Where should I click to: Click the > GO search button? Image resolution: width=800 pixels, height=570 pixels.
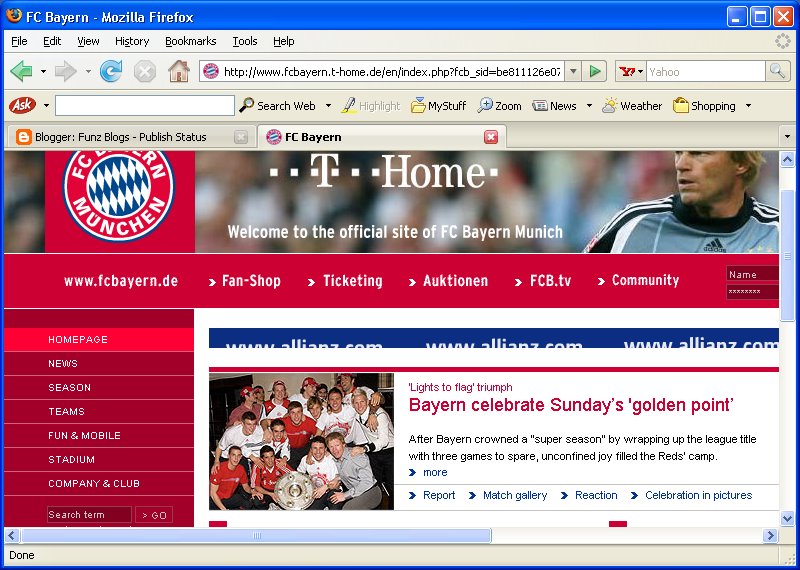point(154,515)
